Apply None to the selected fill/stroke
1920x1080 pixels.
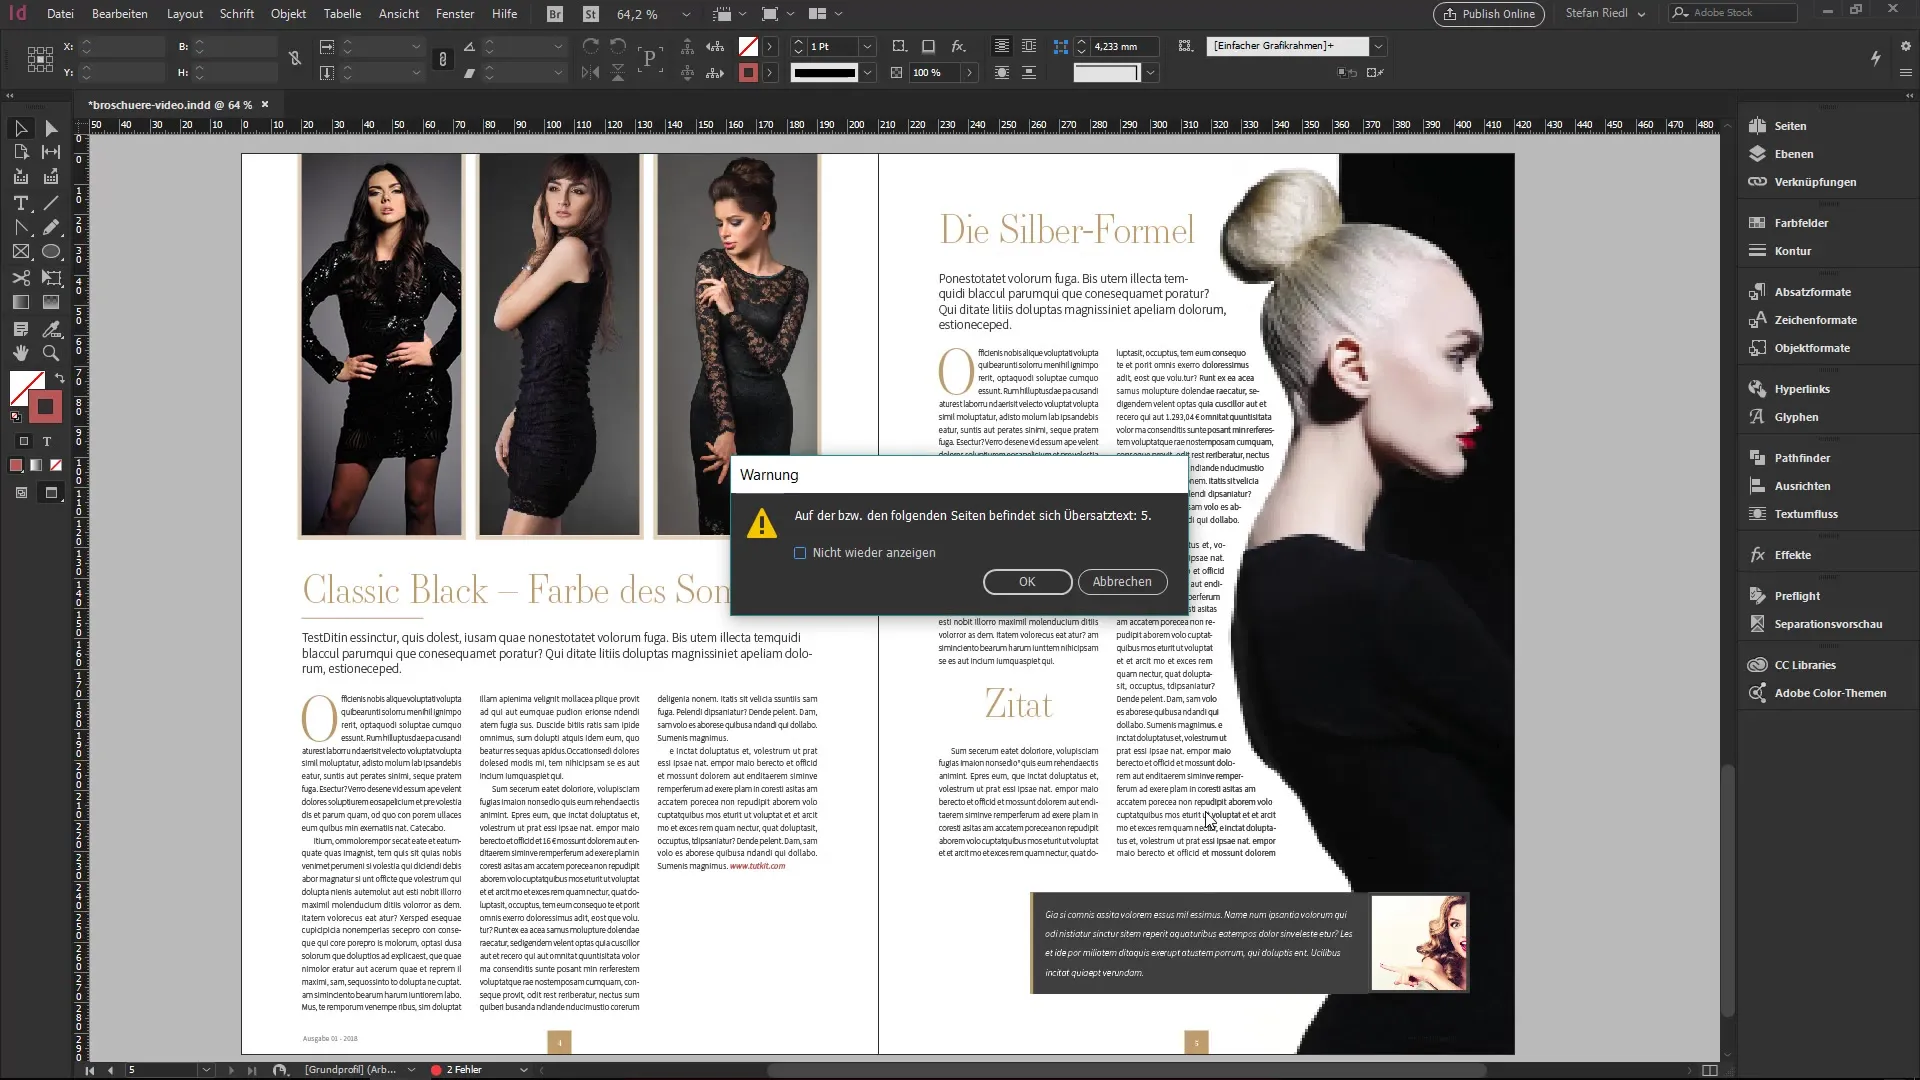[56, 465]
